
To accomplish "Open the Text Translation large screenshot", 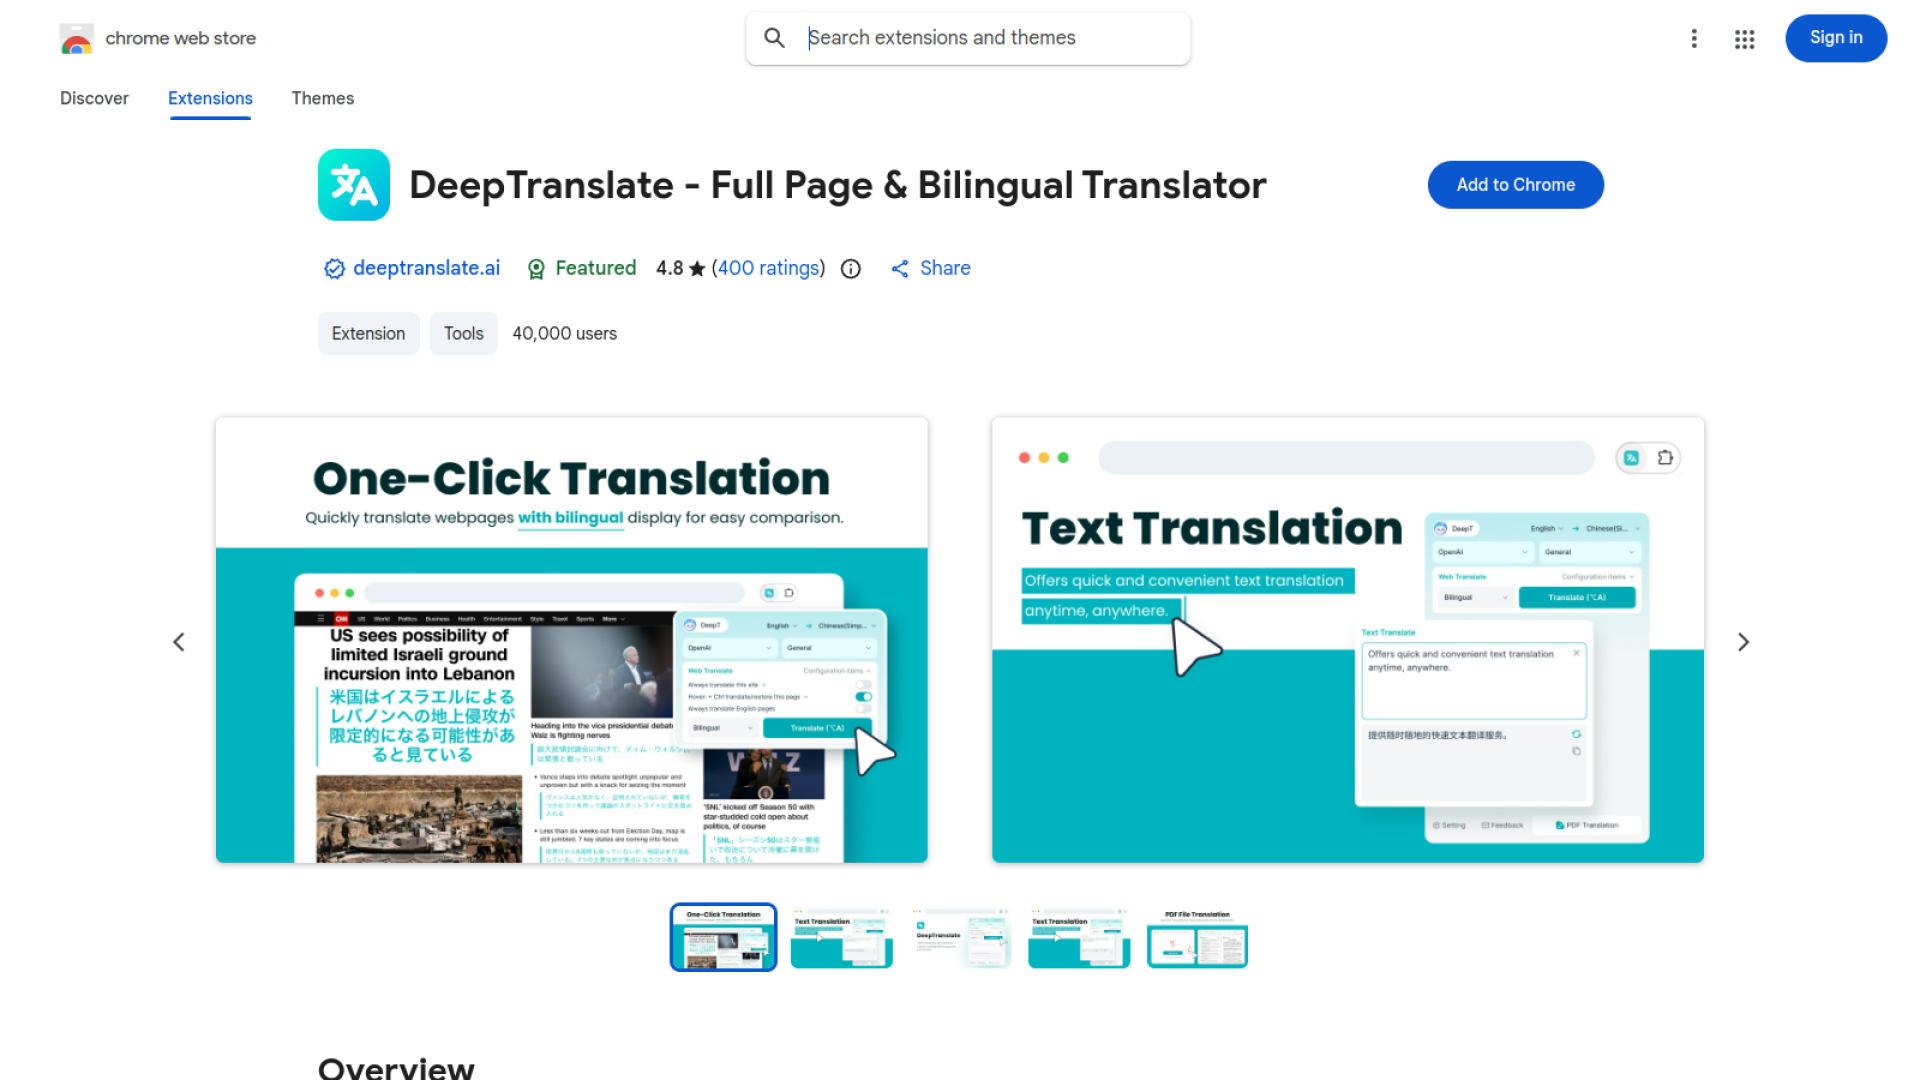I will [1348, 640].
